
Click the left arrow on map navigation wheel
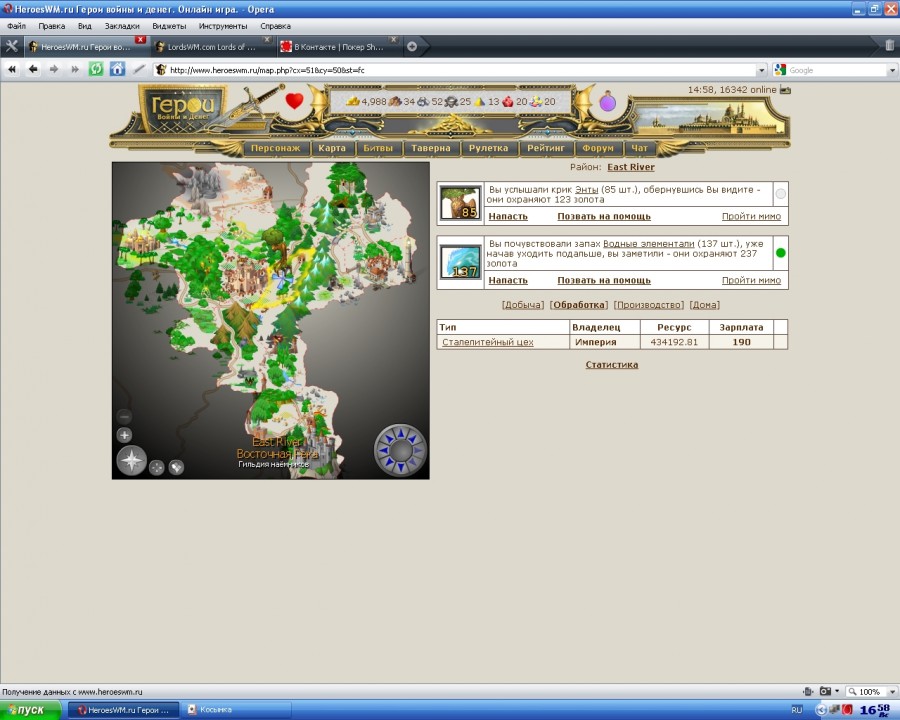(382, 451)
